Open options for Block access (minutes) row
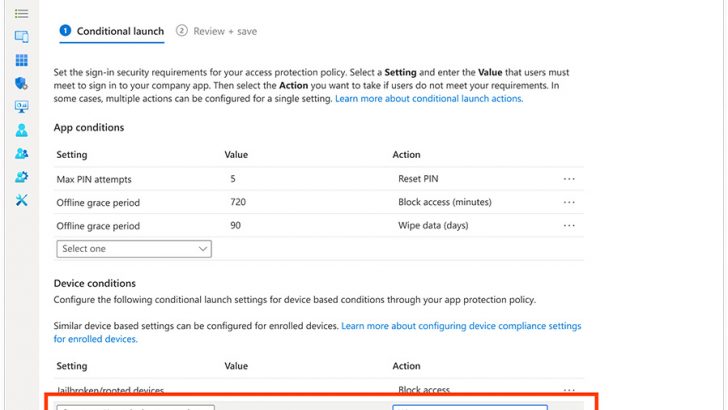Image resolution: width=728 pixels, height=410 pixels. [x=569, y=202]
